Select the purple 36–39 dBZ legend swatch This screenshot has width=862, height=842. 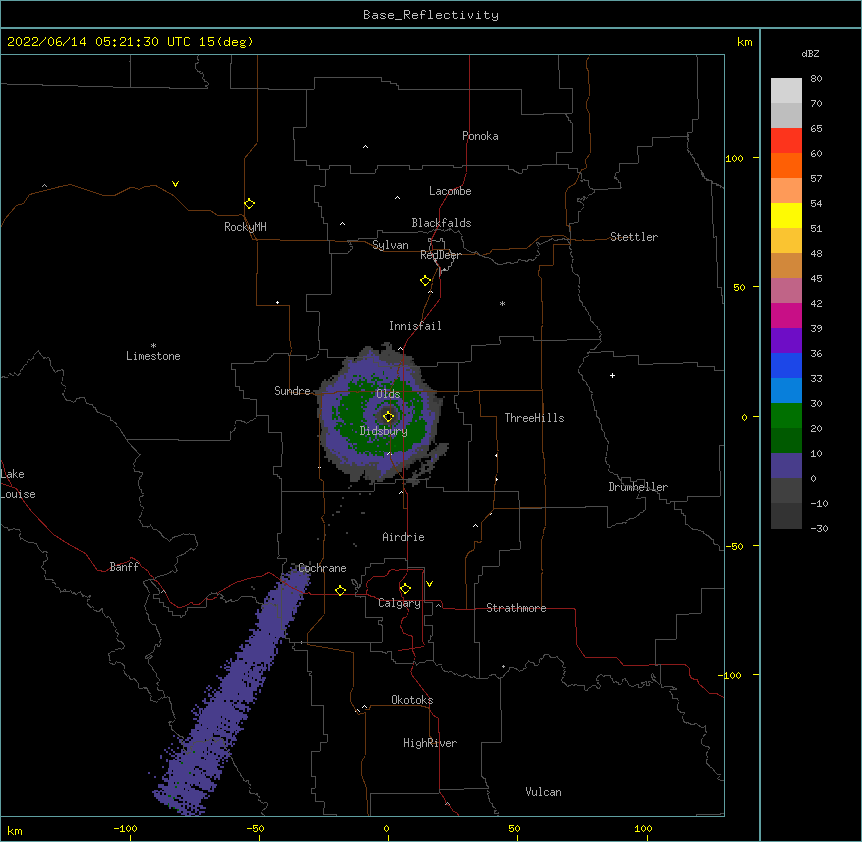(786, 341)
